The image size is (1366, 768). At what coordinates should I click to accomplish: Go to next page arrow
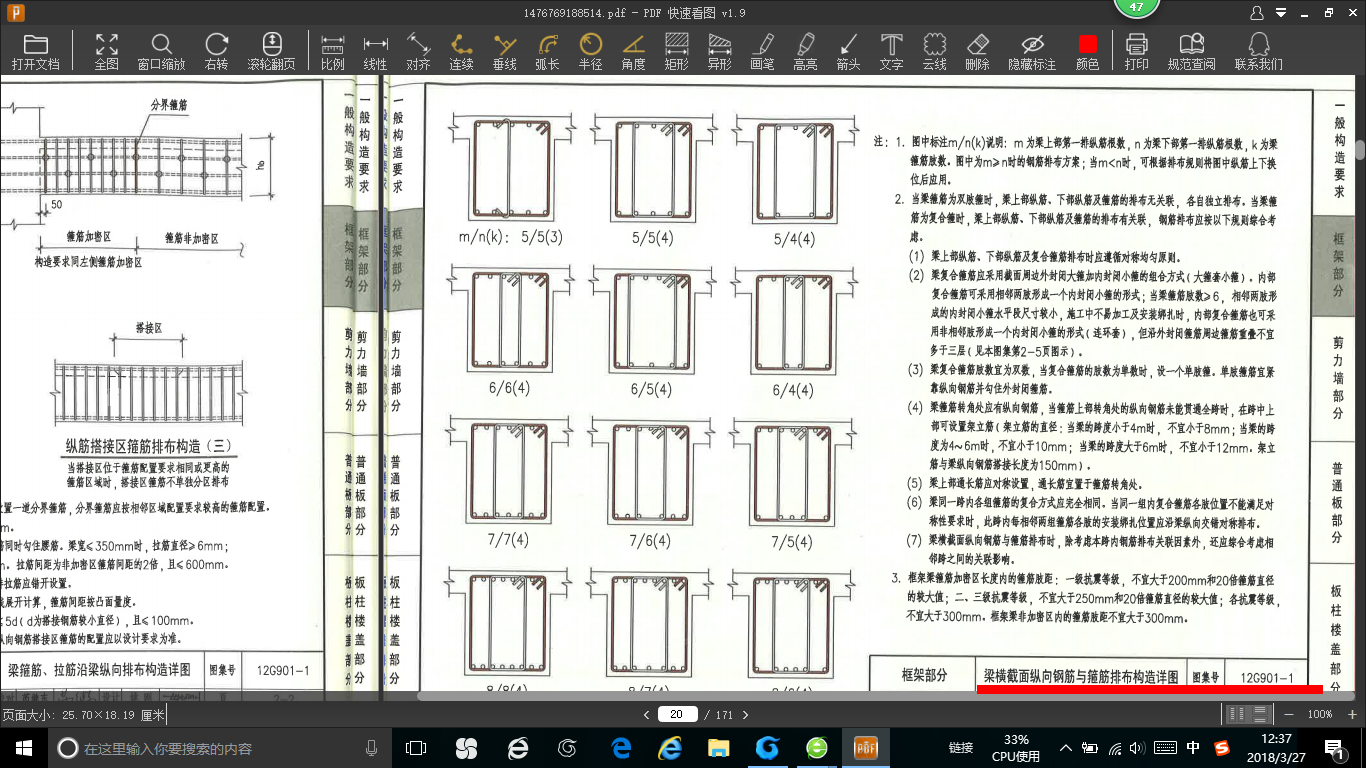pyautogui.click(x=745, y=714)
